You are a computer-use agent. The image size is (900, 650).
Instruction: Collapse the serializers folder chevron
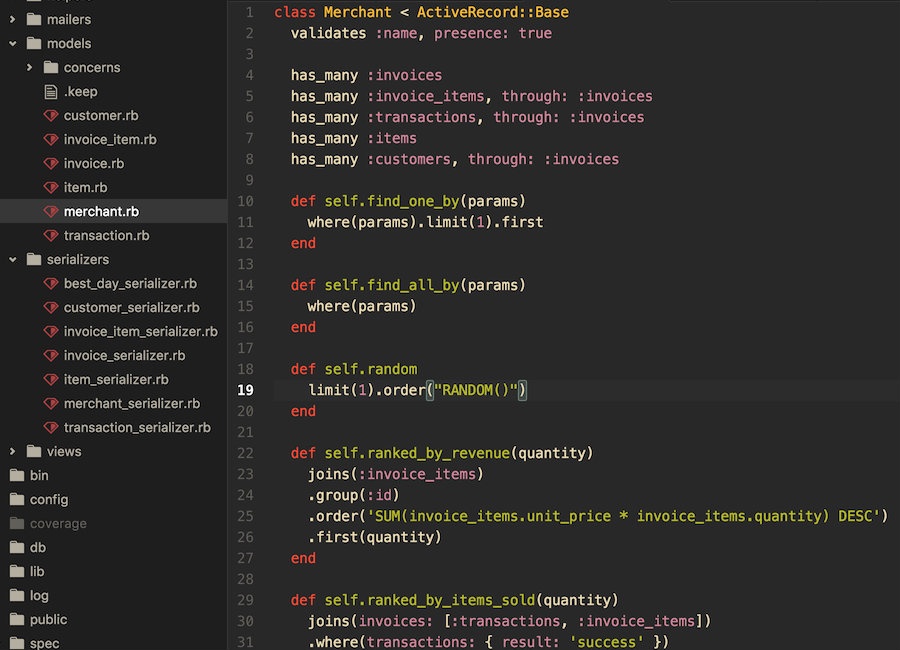pos(13,260)
